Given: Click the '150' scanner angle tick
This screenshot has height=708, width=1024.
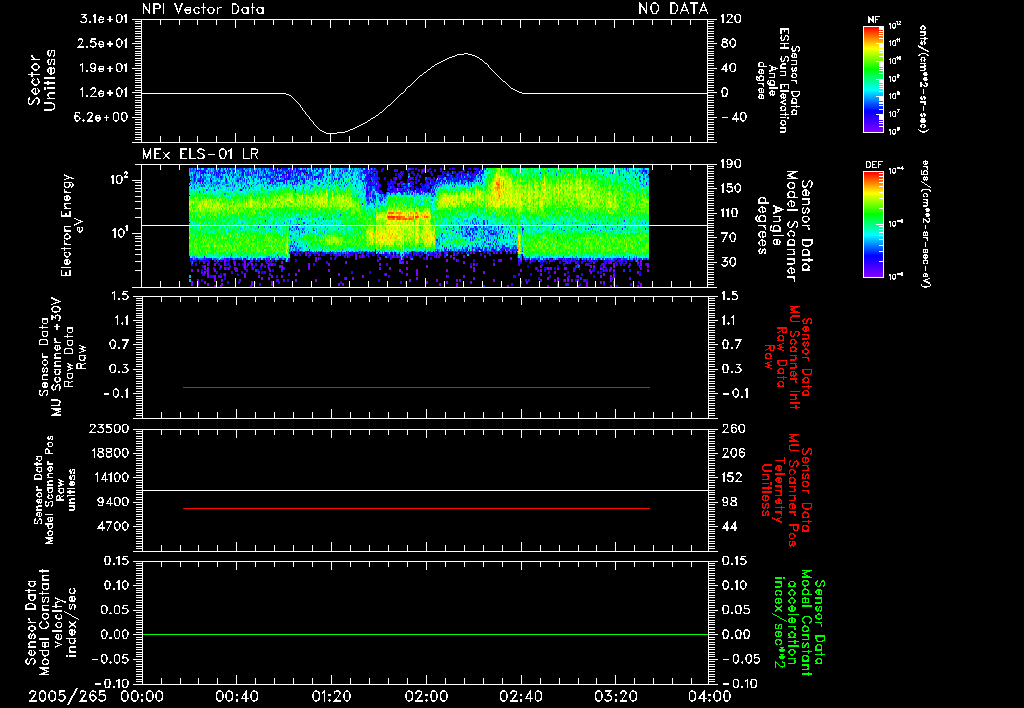Looking at the screenshot, I should pyautogui.click(x=731, y=189).
